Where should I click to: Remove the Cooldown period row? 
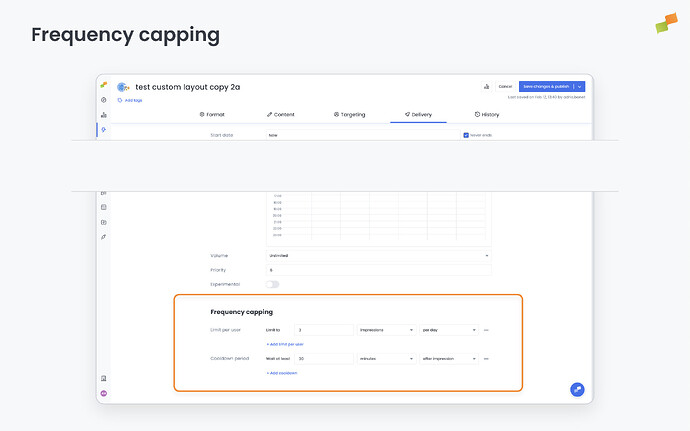pos(486,359)
